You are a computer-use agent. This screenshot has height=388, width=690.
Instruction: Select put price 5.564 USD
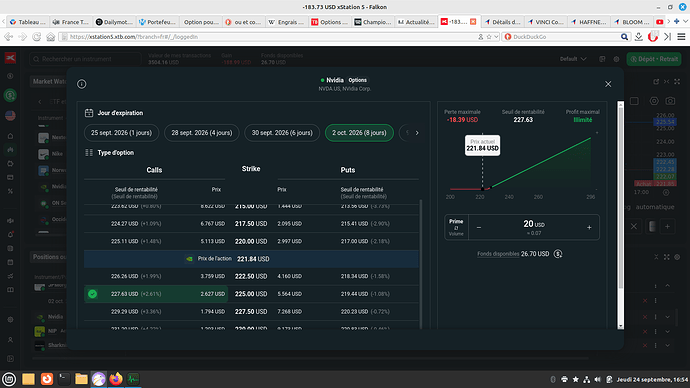tap(290, 294)
